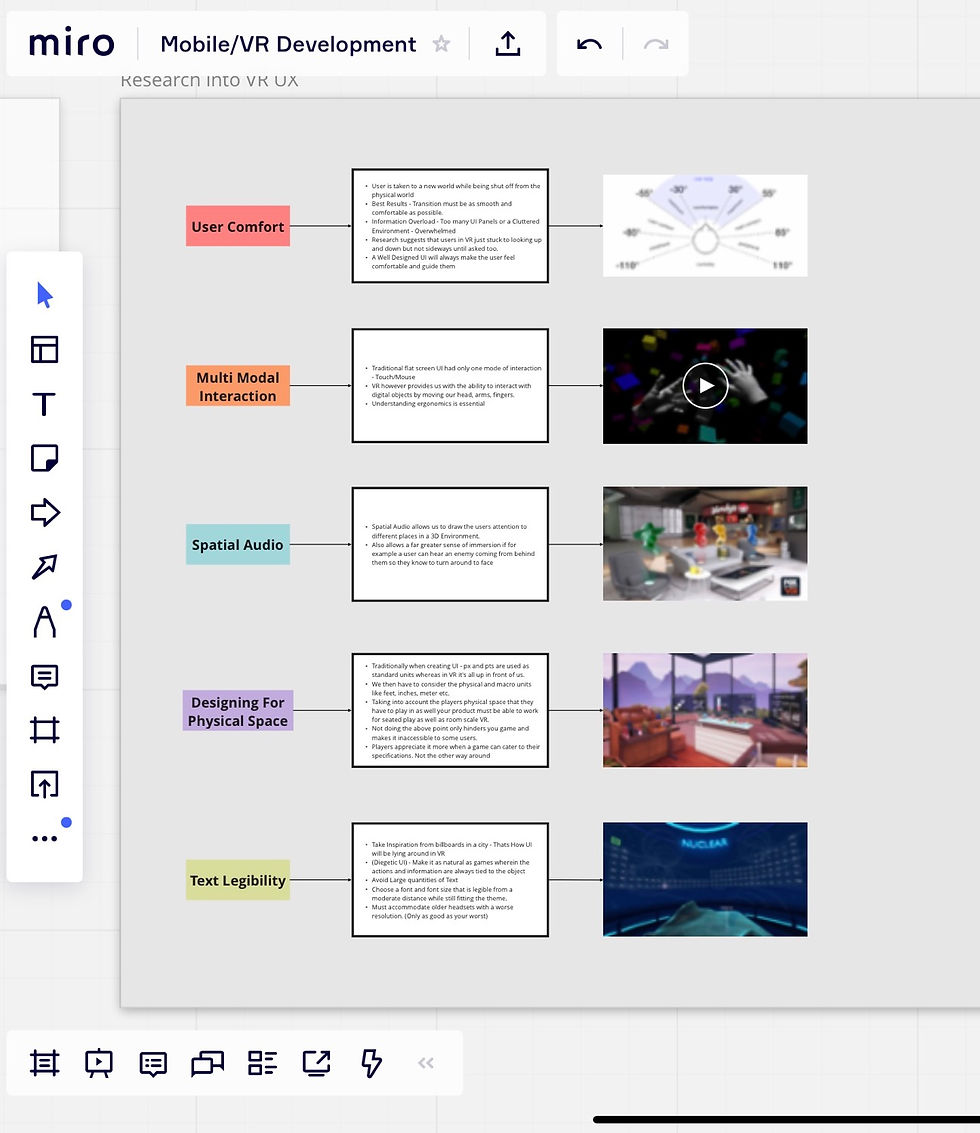Open the templates tool

pos(45,350)
